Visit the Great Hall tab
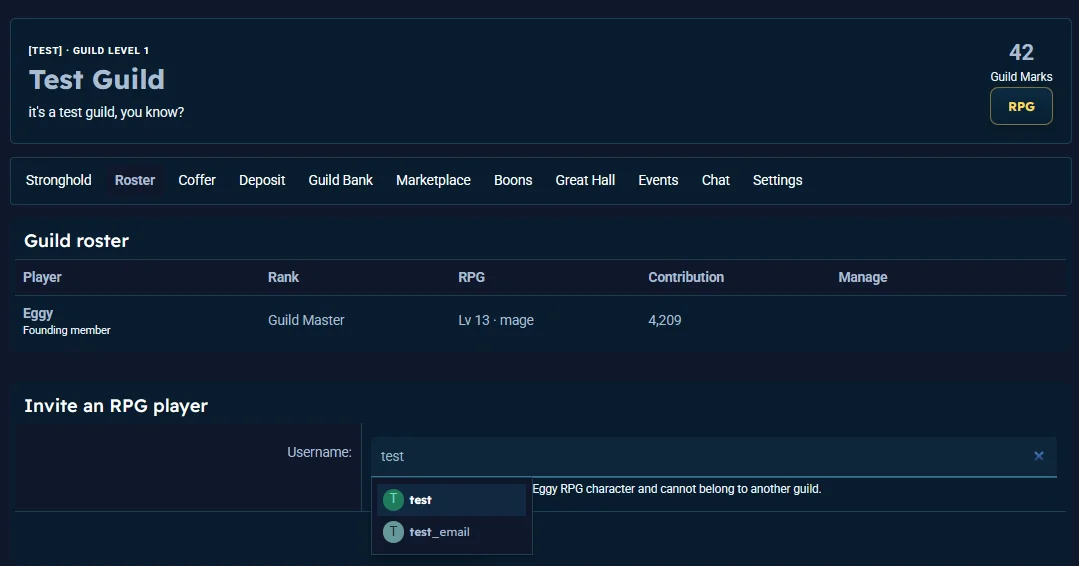The height and width of the screenshot is (566, 1079). click(x=585, y=180)
